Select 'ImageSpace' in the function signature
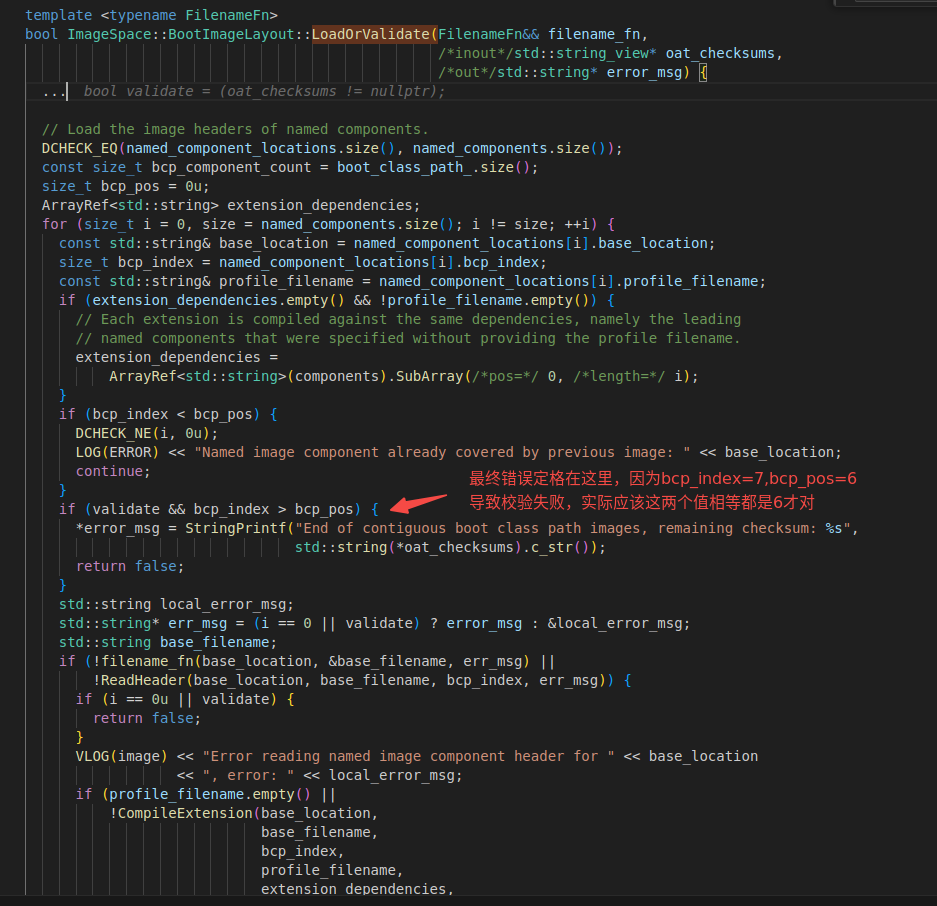 coord(109,35)
